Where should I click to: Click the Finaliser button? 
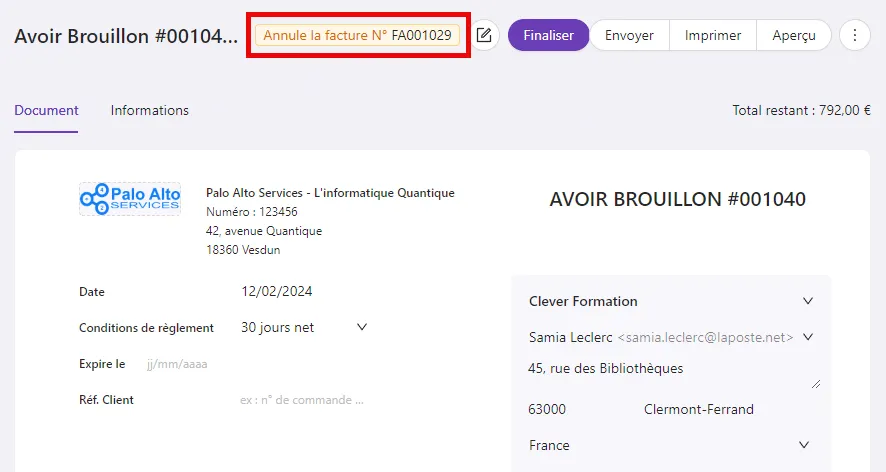tap(548, 35)
